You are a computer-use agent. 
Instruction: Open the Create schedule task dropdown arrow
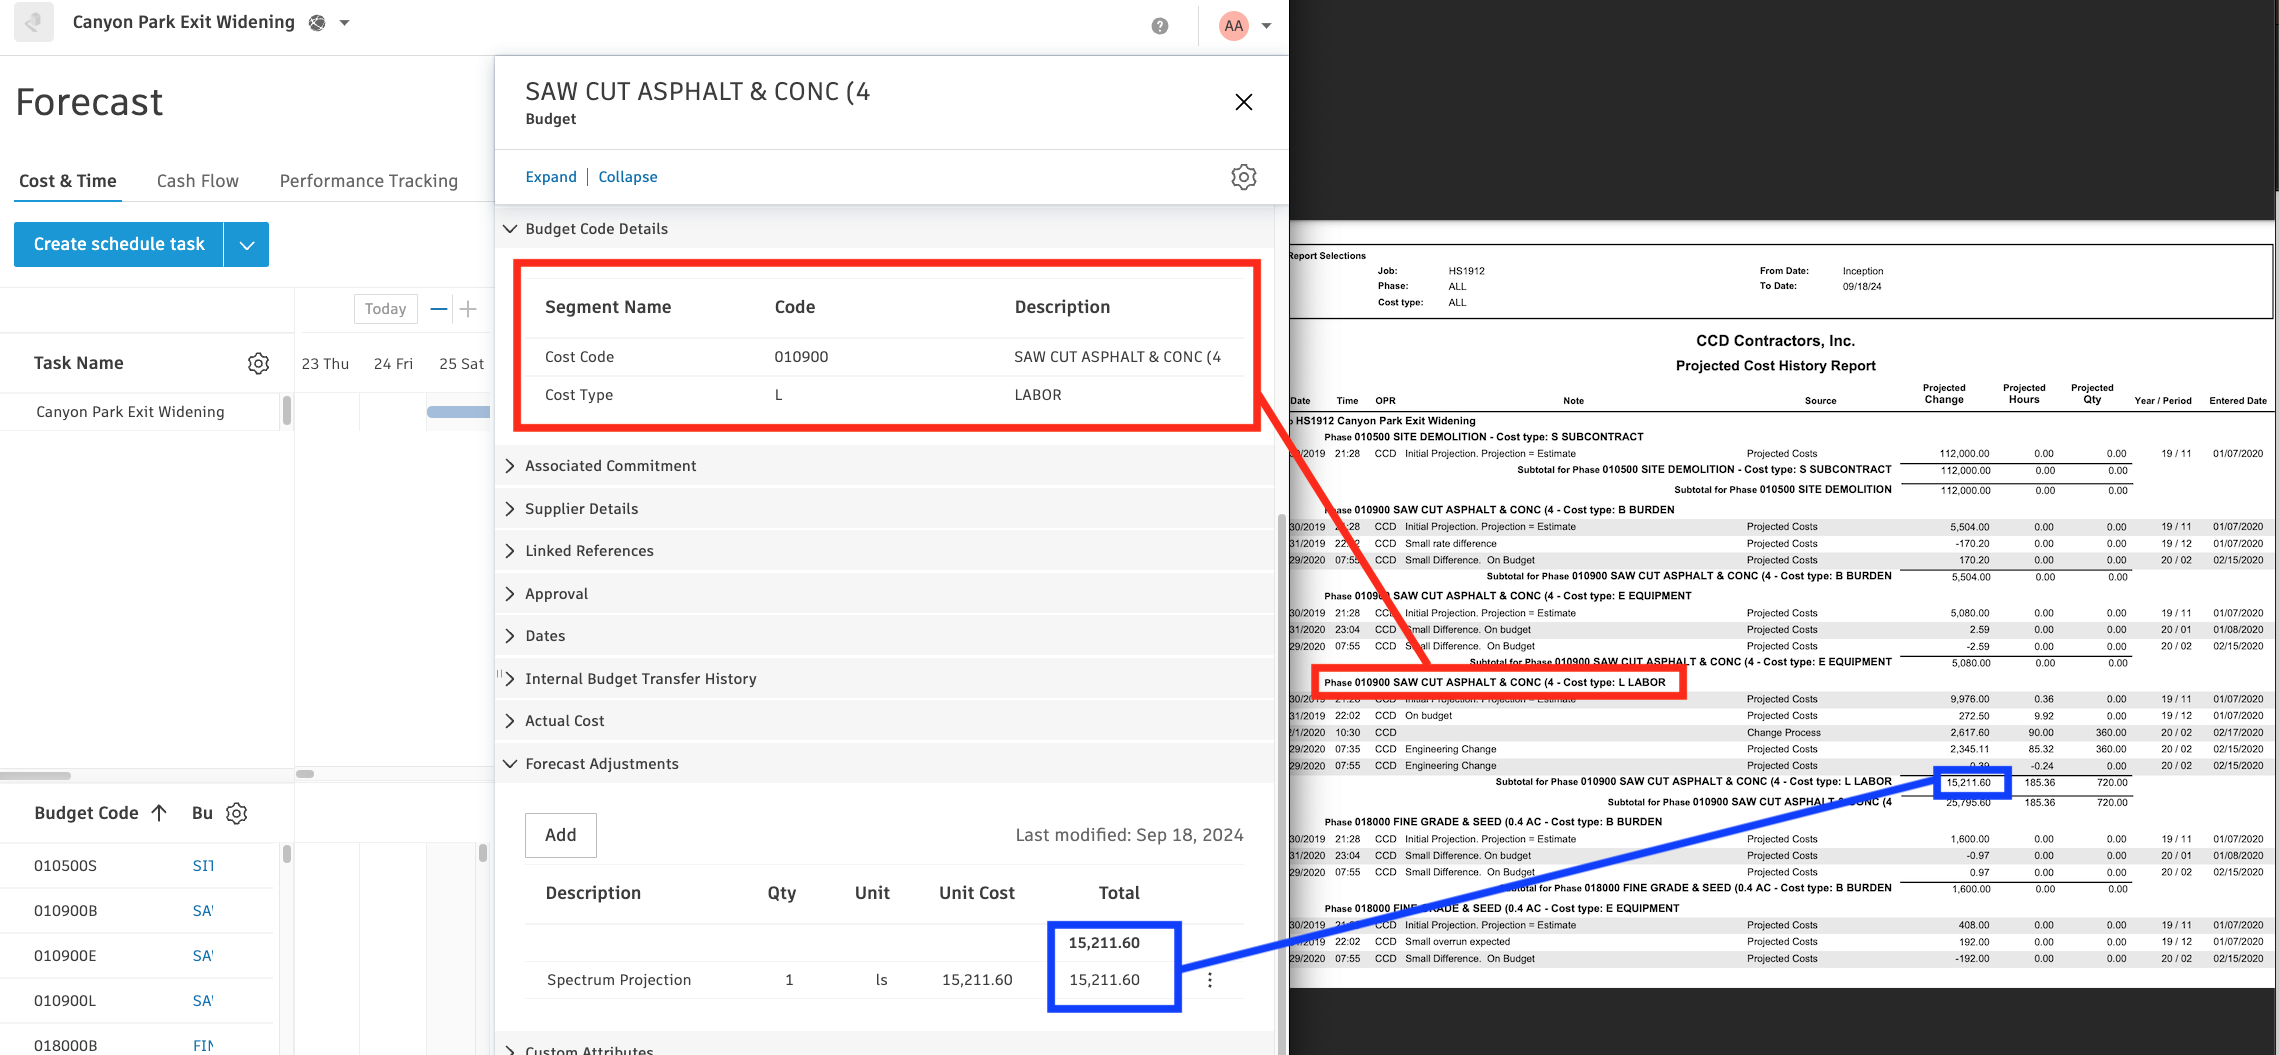point(247,244)
